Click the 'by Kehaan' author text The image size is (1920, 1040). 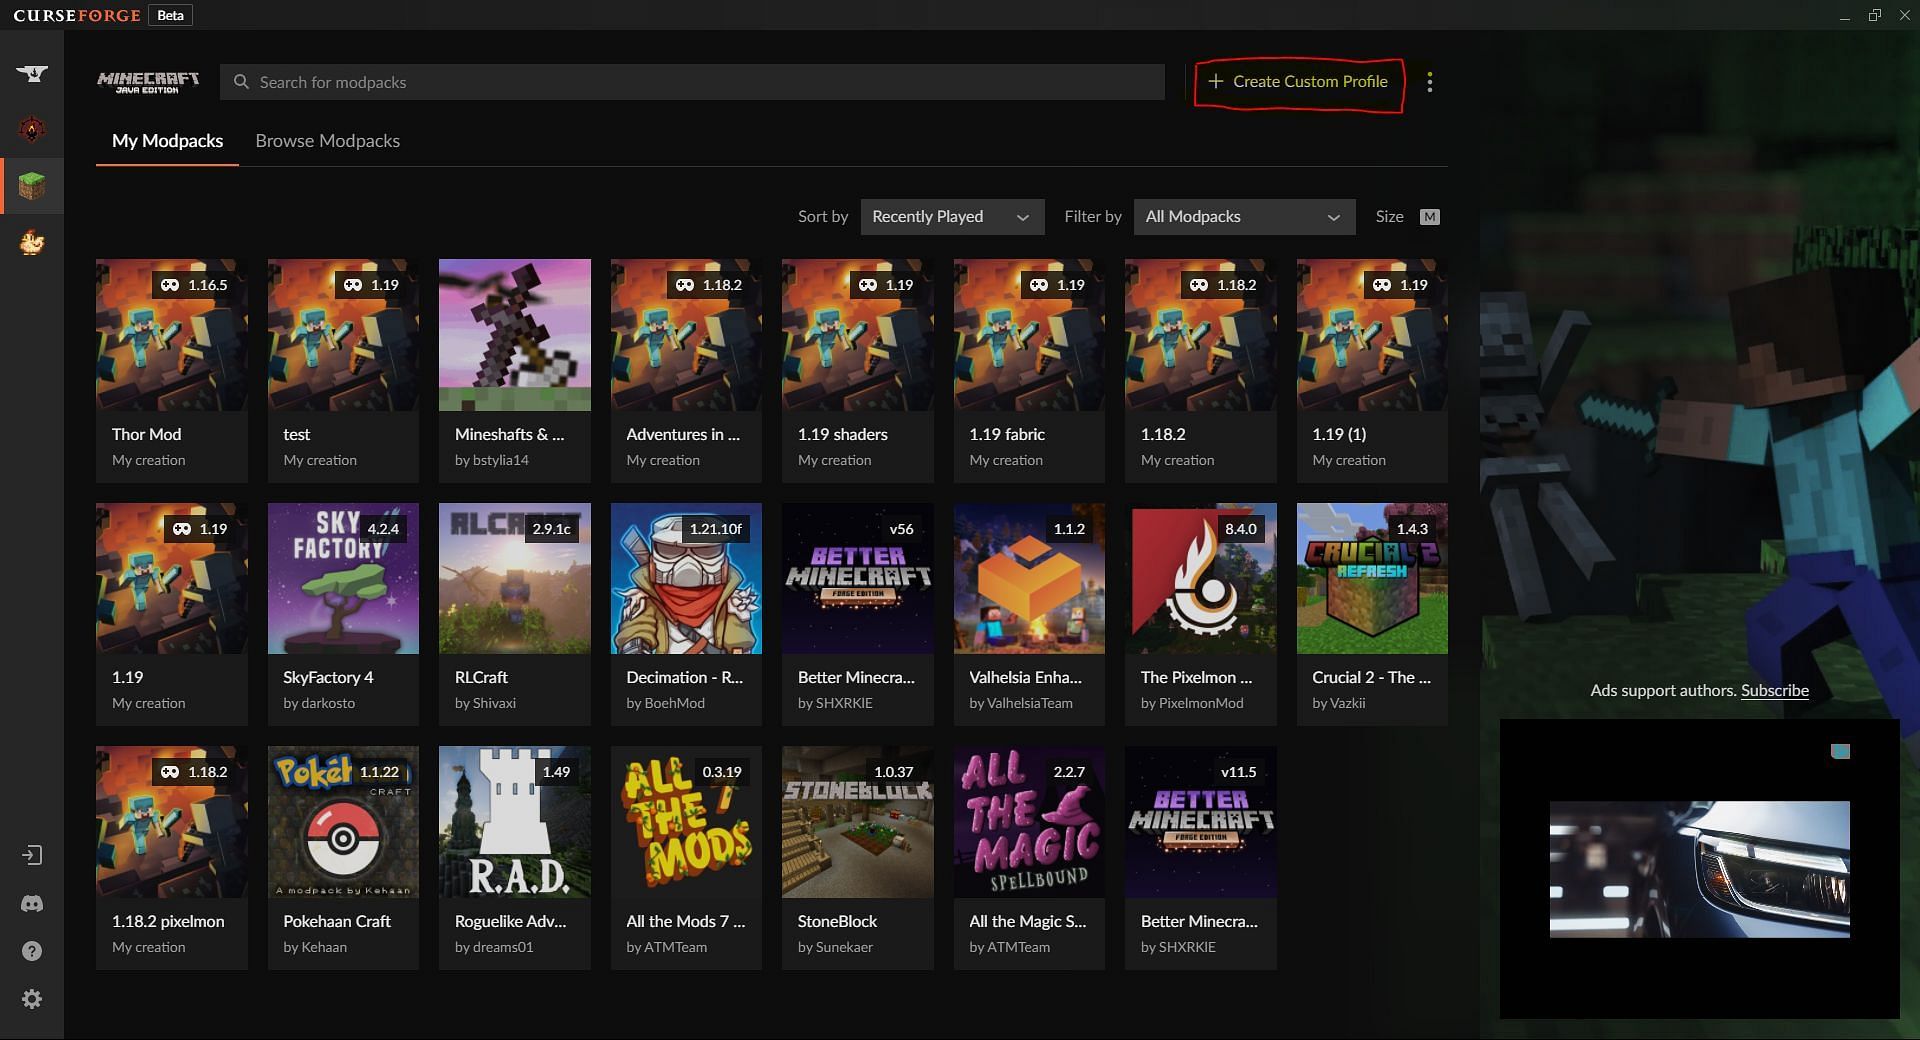(x=315, y=947)
